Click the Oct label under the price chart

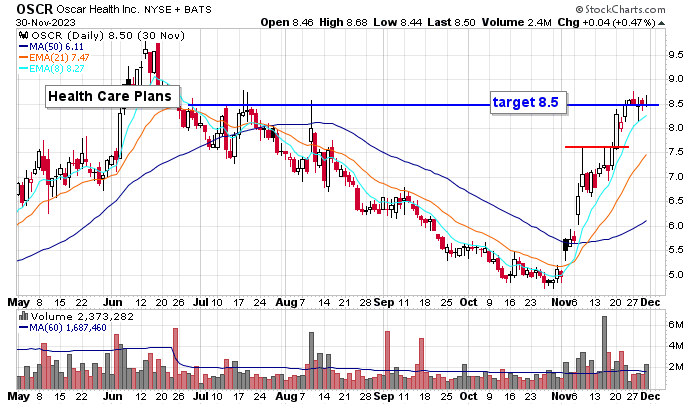click(468, 302)
